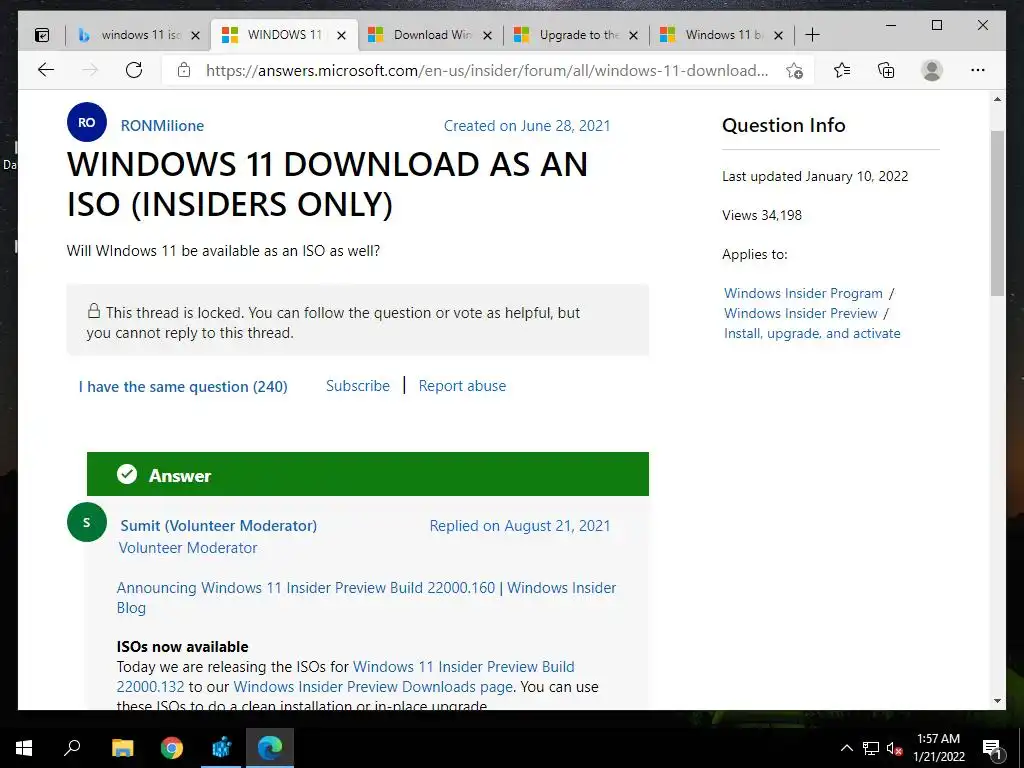Launch Google Chrome from taskbar
The width and height of the screenshot is (1024, 768).
click(172, 748)
